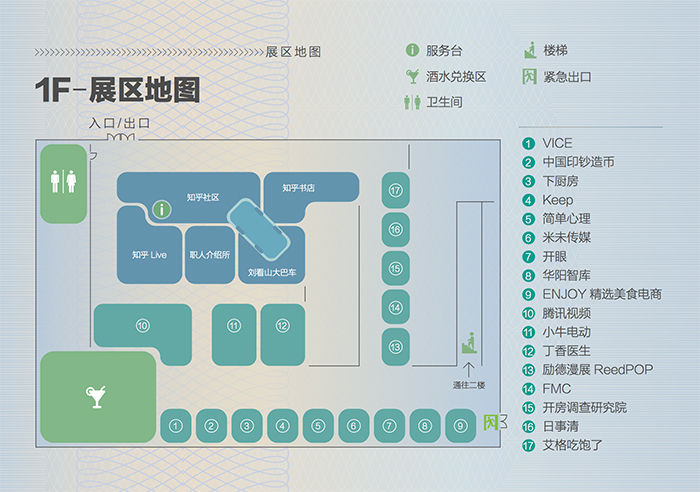The height and width of the screenshot is (492, 700).
Task: Select booth 6 on the map
Action: pyautogui.click(x=354, y=426)
